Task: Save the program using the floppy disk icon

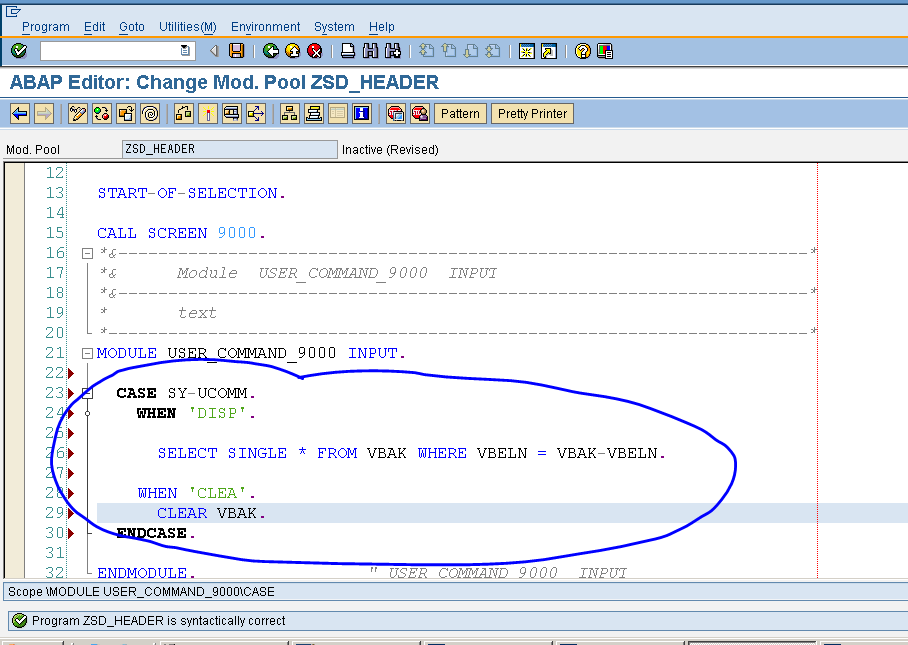Action: (238, 51)
